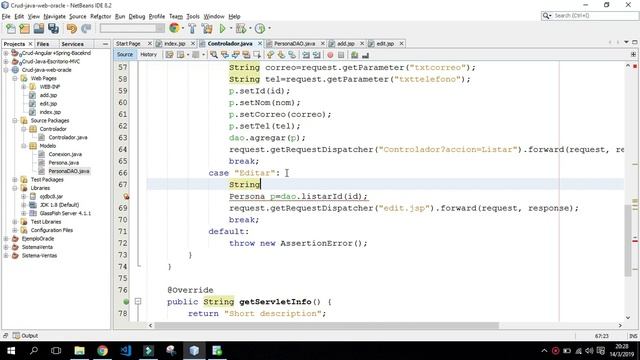The height and width of the screenshot is (360, 640).
Task: Open the Tools menu
Action: [193, 16]
